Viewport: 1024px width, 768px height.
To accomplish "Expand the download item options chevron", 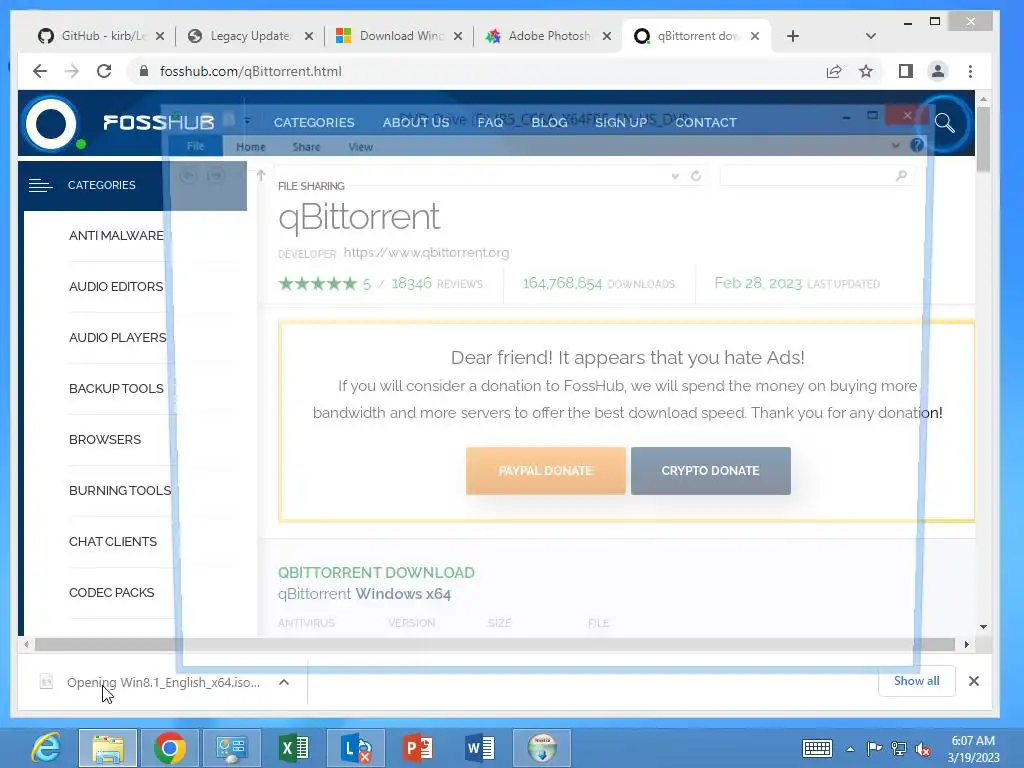I will tap(284, 682).
